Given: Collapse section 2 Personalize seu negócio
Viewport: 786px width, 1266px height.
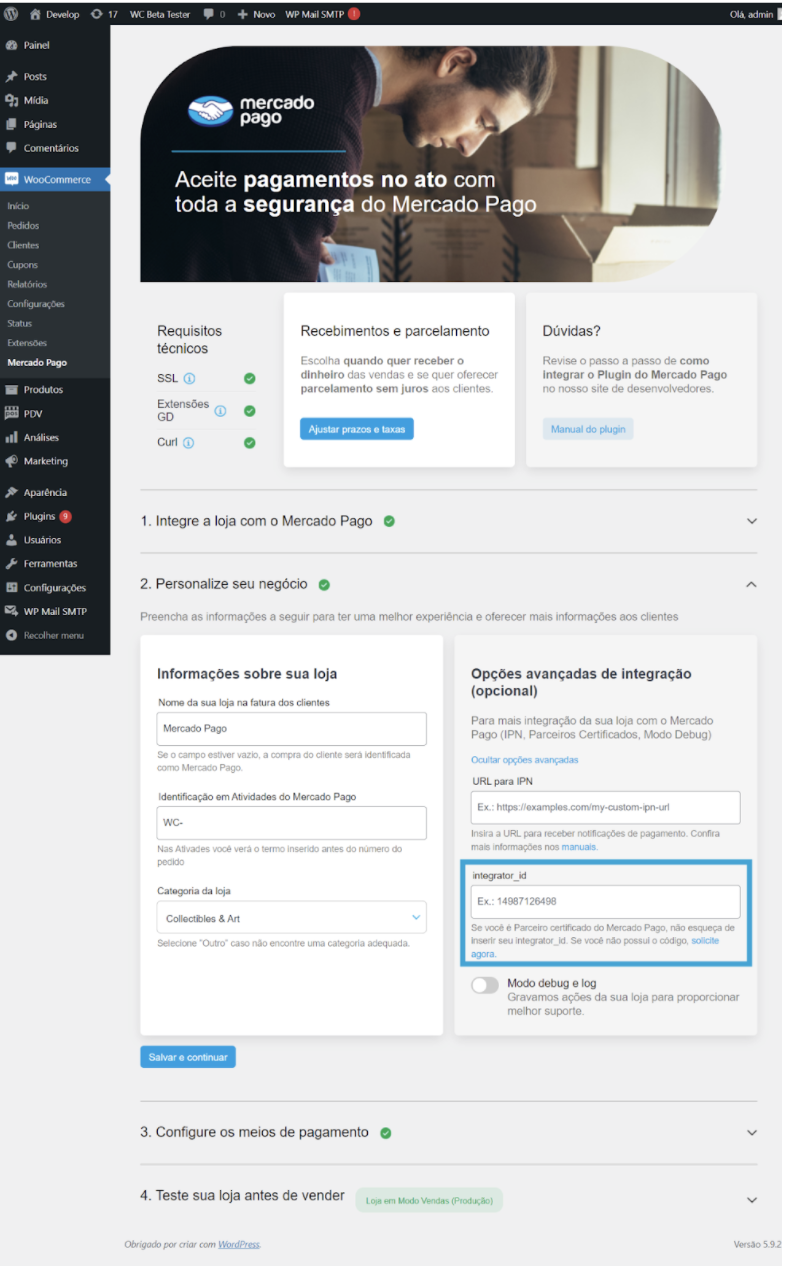Looking at the screenshot, I should (752, 584).
